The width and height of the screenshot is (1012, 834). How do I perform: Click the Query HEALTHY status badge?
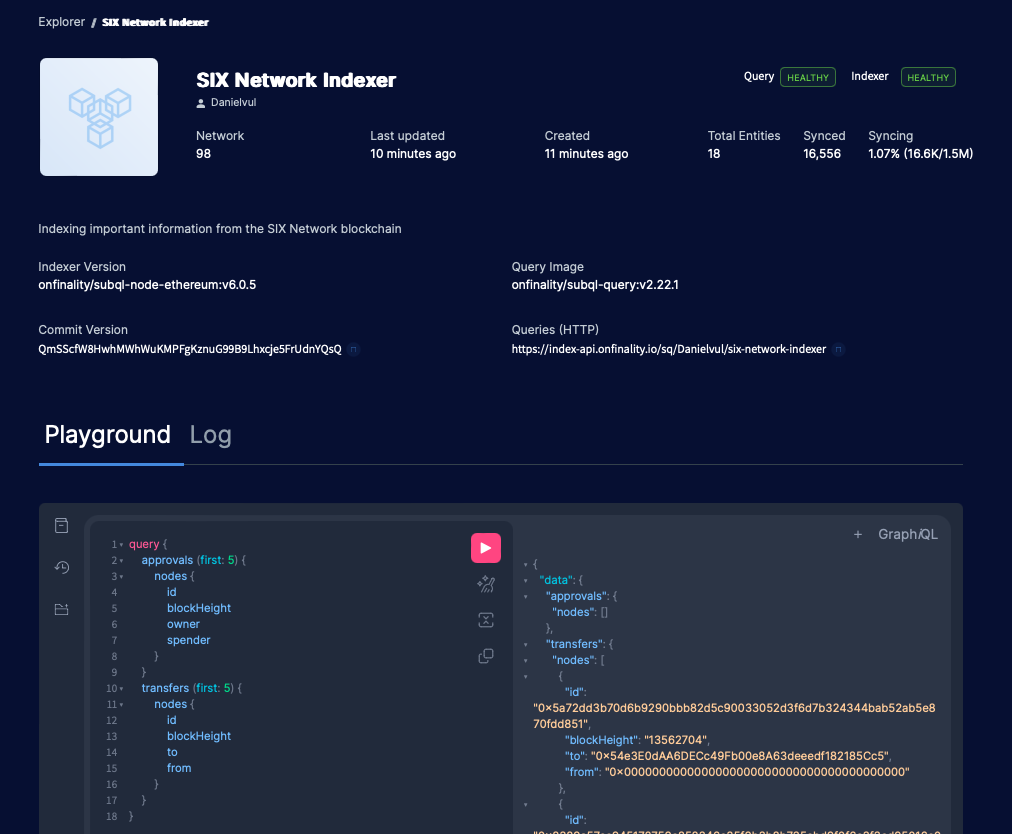click(807, 77)
